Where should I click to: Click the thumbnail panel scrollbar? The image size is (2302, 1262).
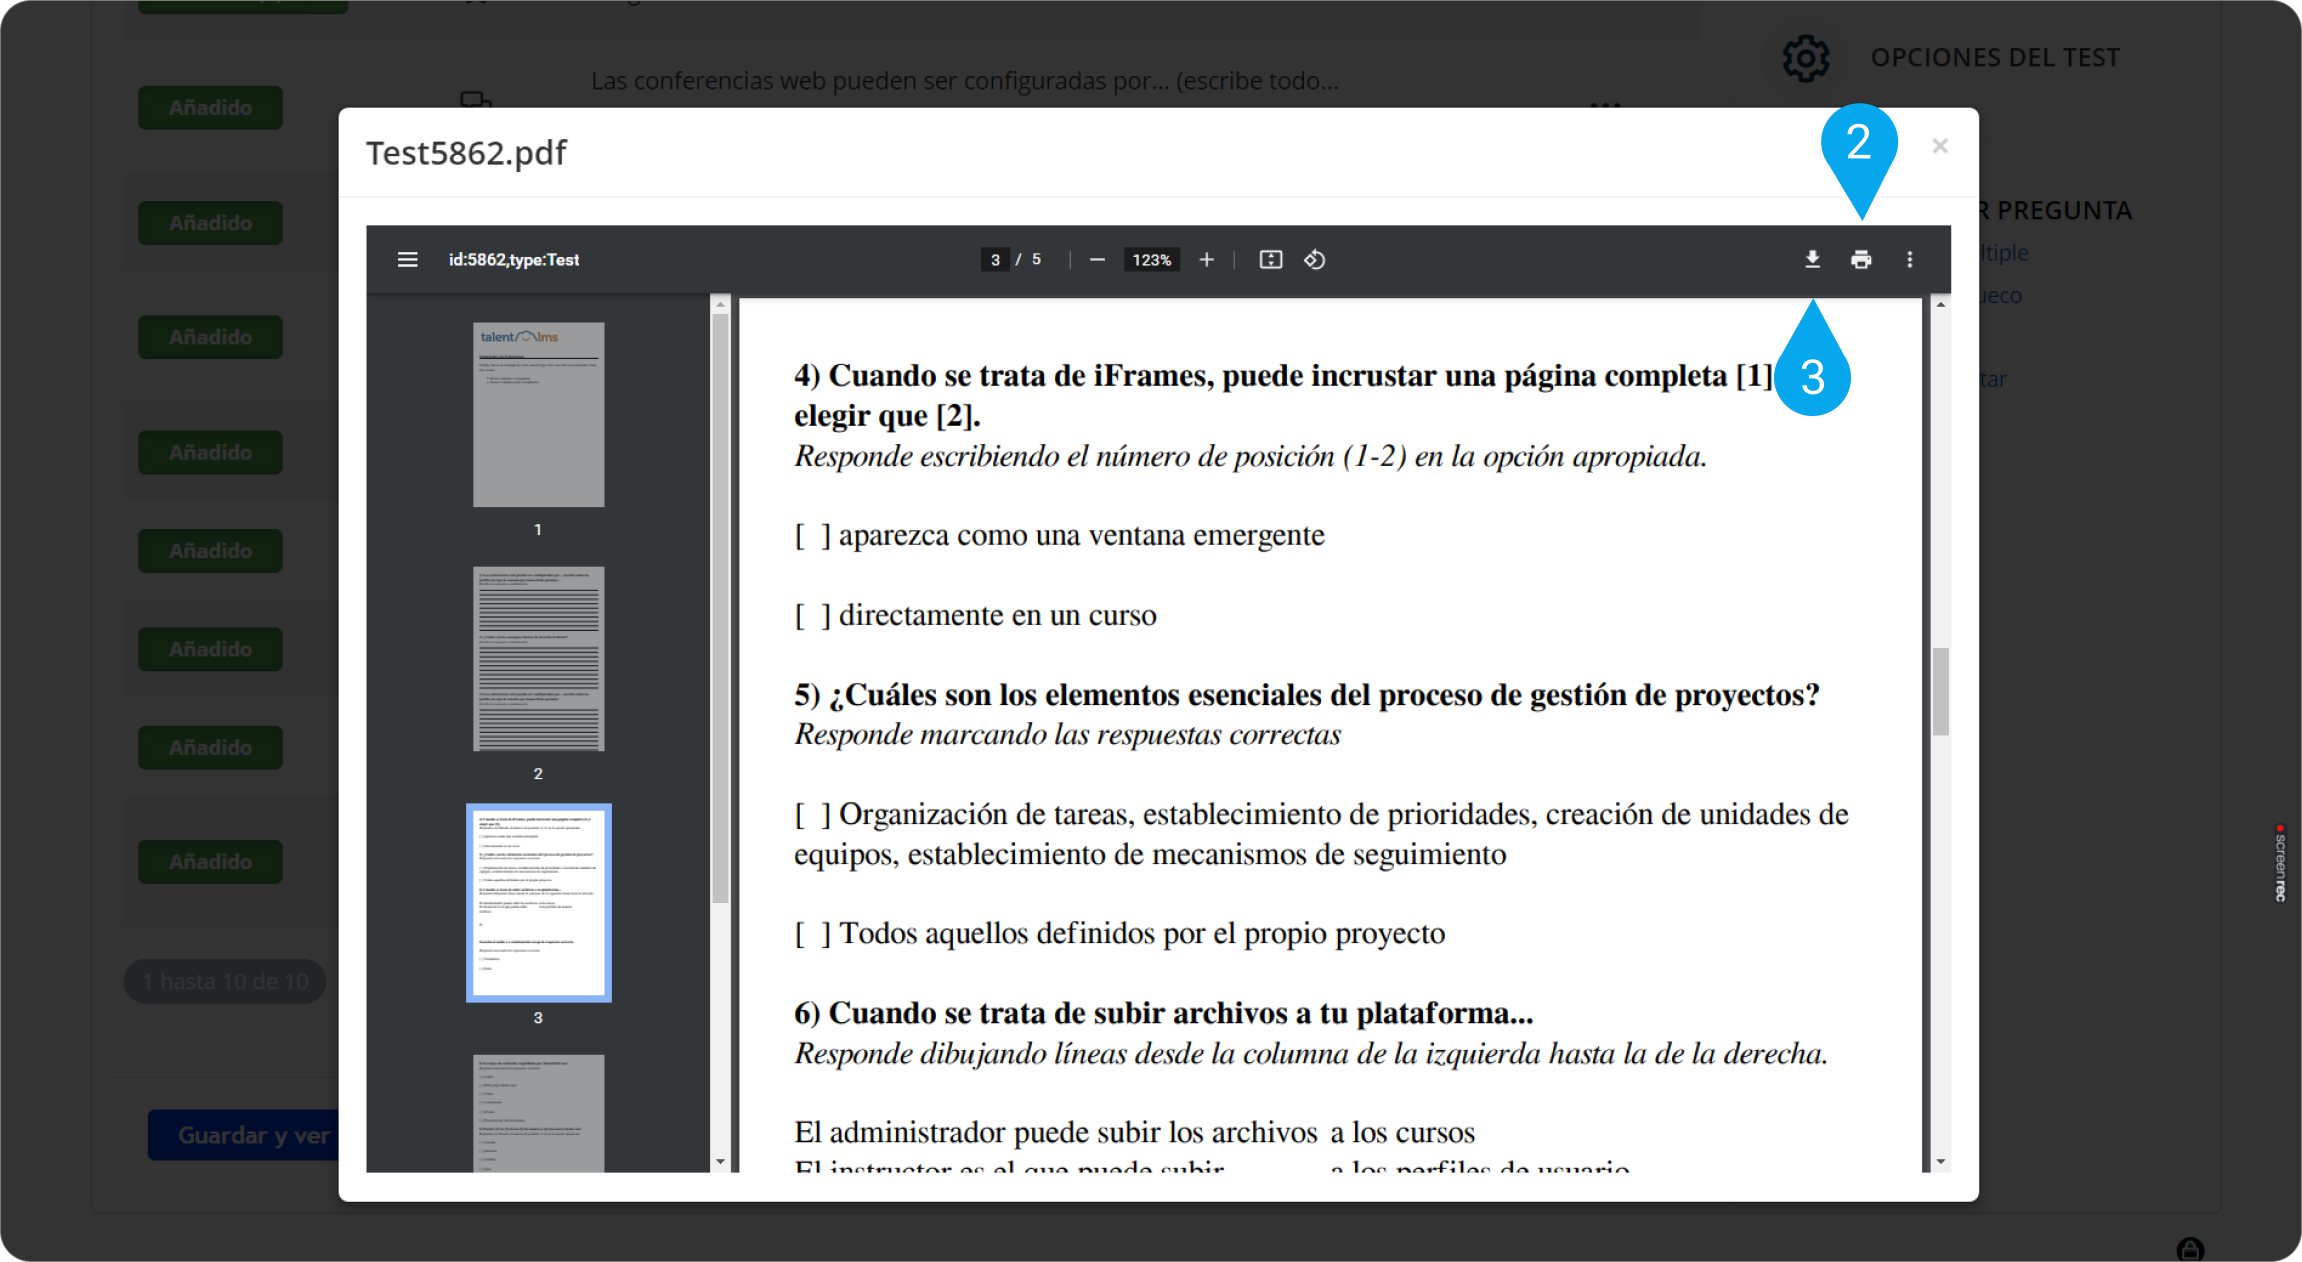(x=720, y=609)
